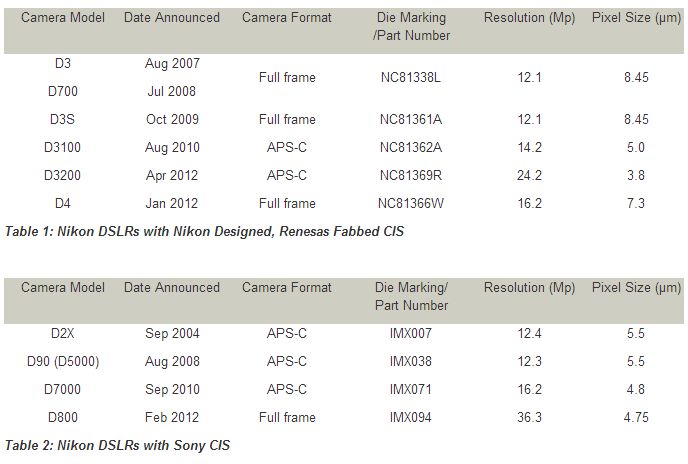Screen dimensions: 688x464
Task: Select the D7000 camera model cell
Action: tap(63, 389)
